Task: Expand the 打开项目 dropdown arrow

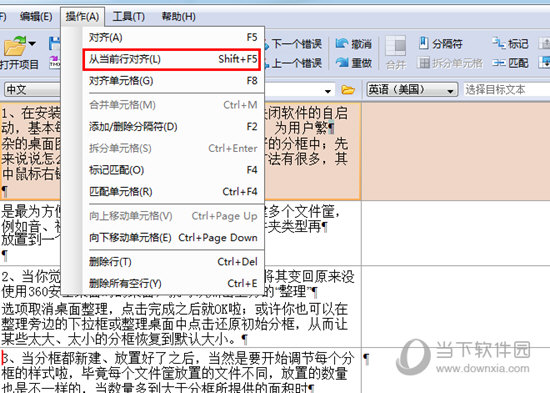Action: [x=32, y=44]
